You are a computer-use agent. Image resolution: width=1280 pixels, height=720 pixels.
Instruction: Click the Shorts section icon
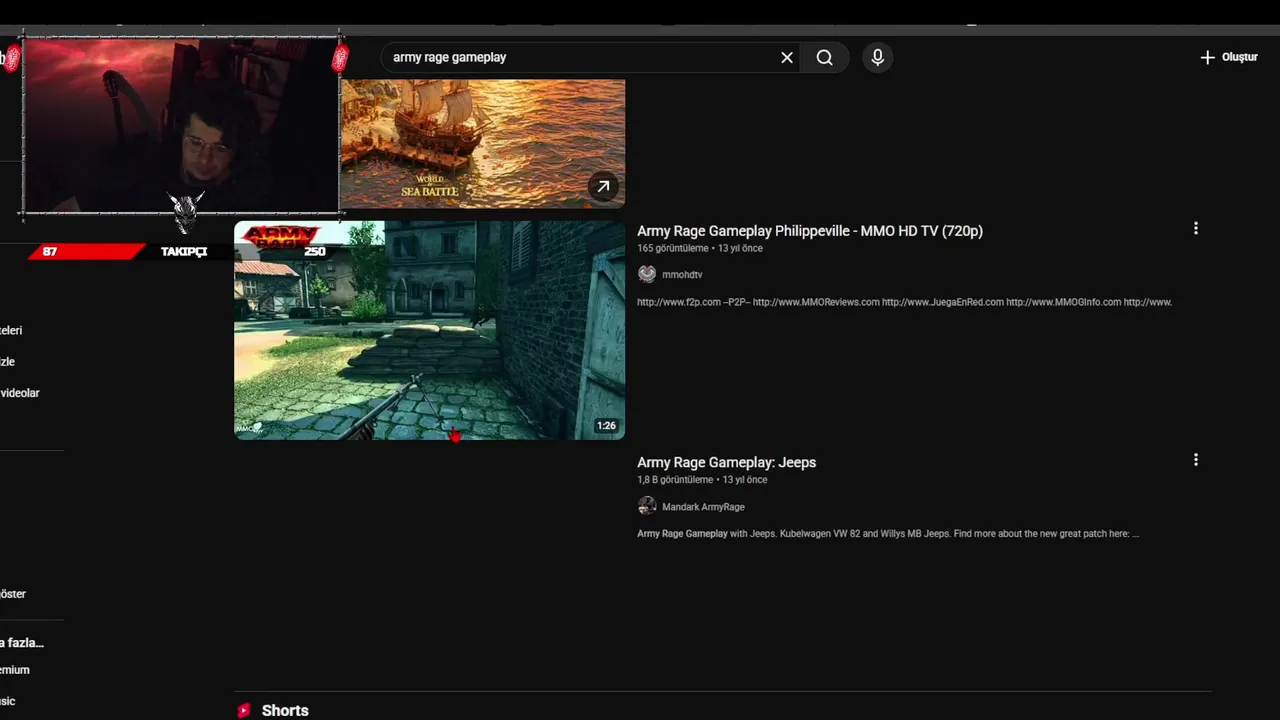point(244,710)
